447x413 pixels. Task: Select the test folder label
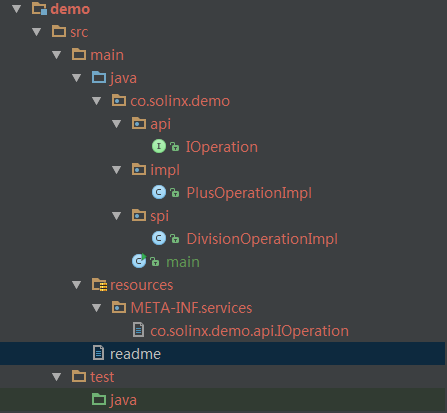[102, 377]
